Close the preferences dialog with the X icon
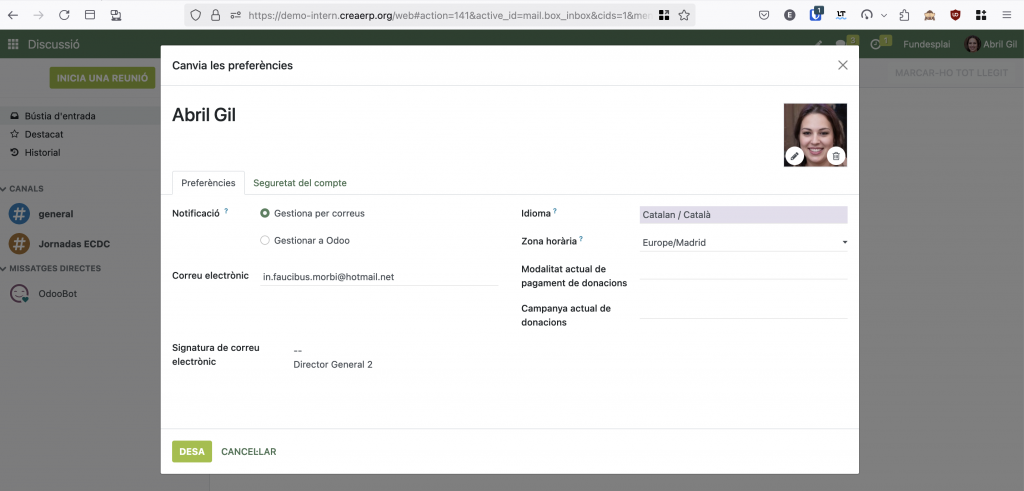 point(842,65)
